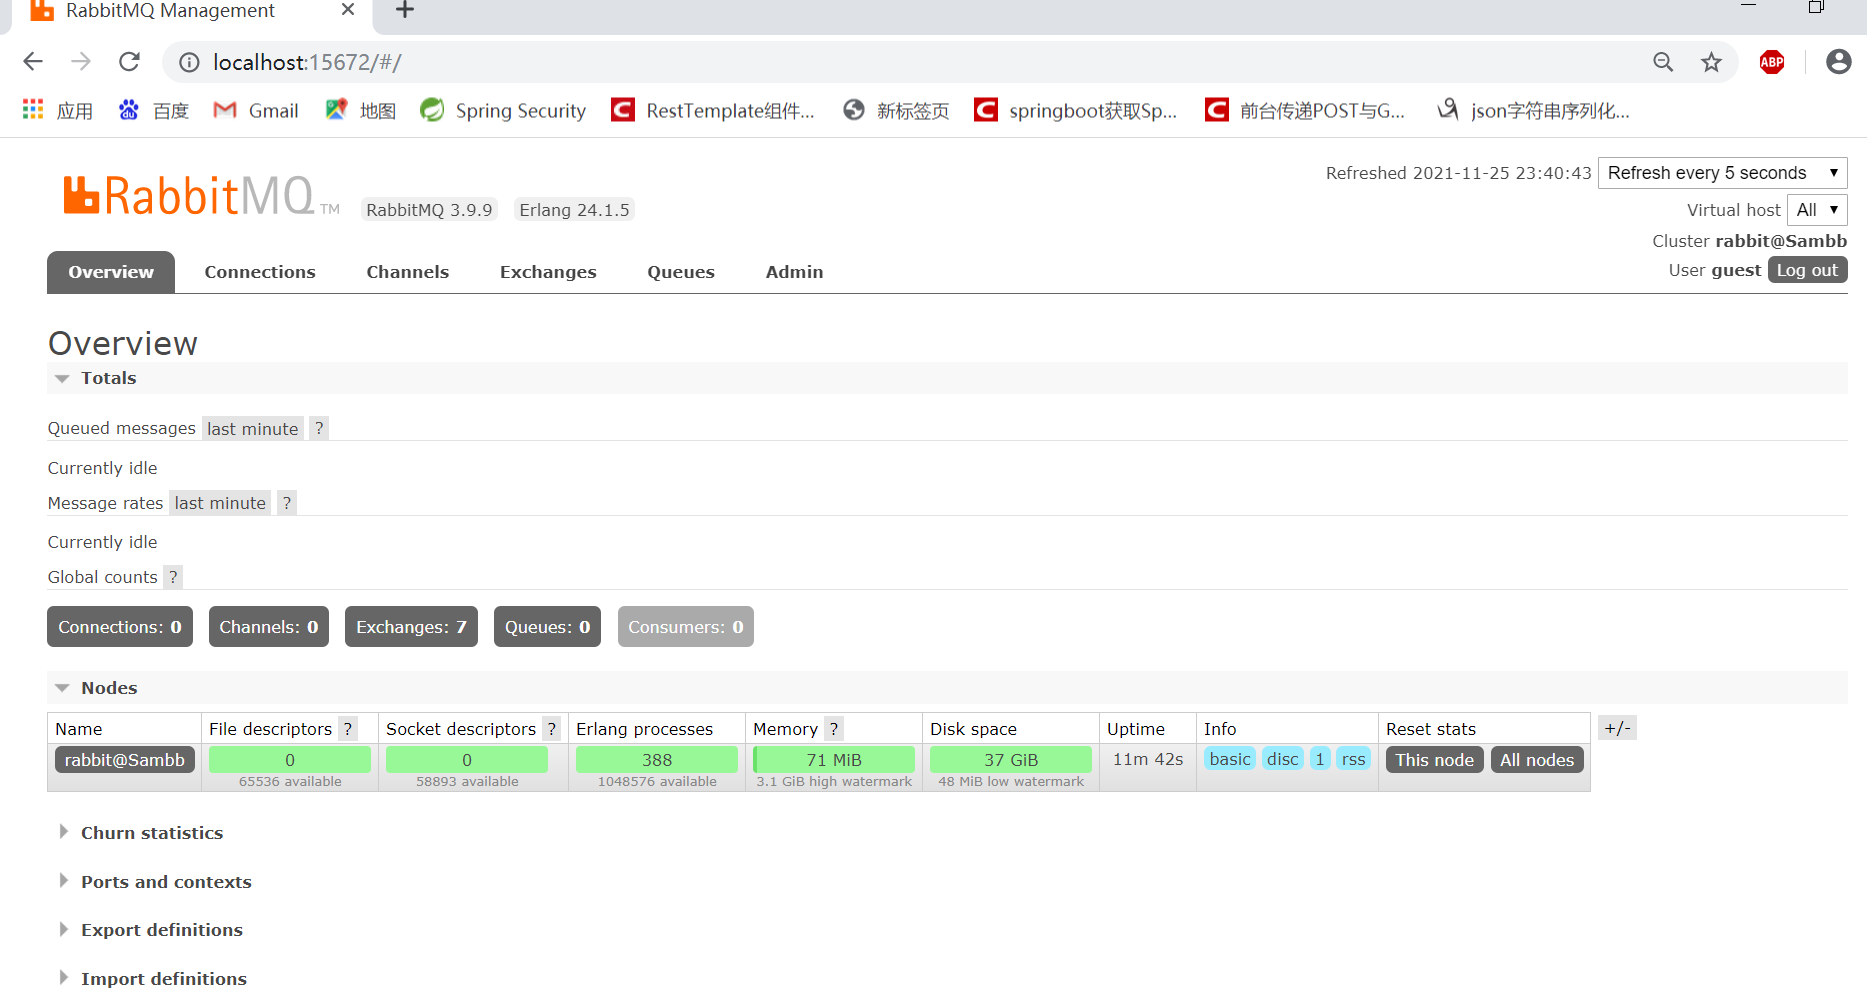Image resolution: width=1867 pixels, height=993 pixels.
Task: Click the rss info tag
Action: click(x=1353, y=759)
